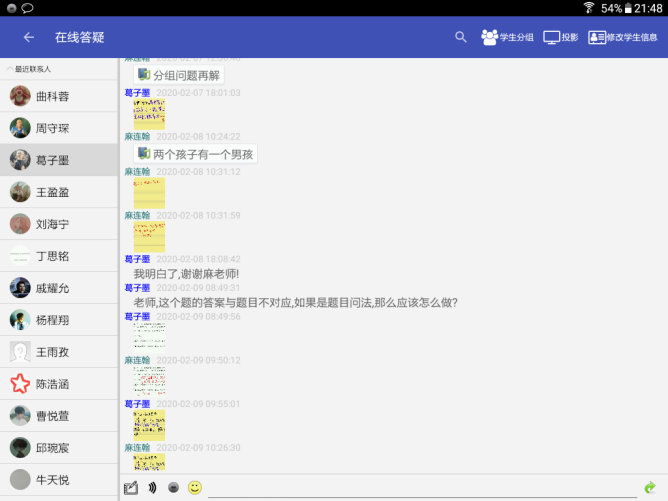Open image sent 2020-02-09 10:26:30

pos(149,462)
